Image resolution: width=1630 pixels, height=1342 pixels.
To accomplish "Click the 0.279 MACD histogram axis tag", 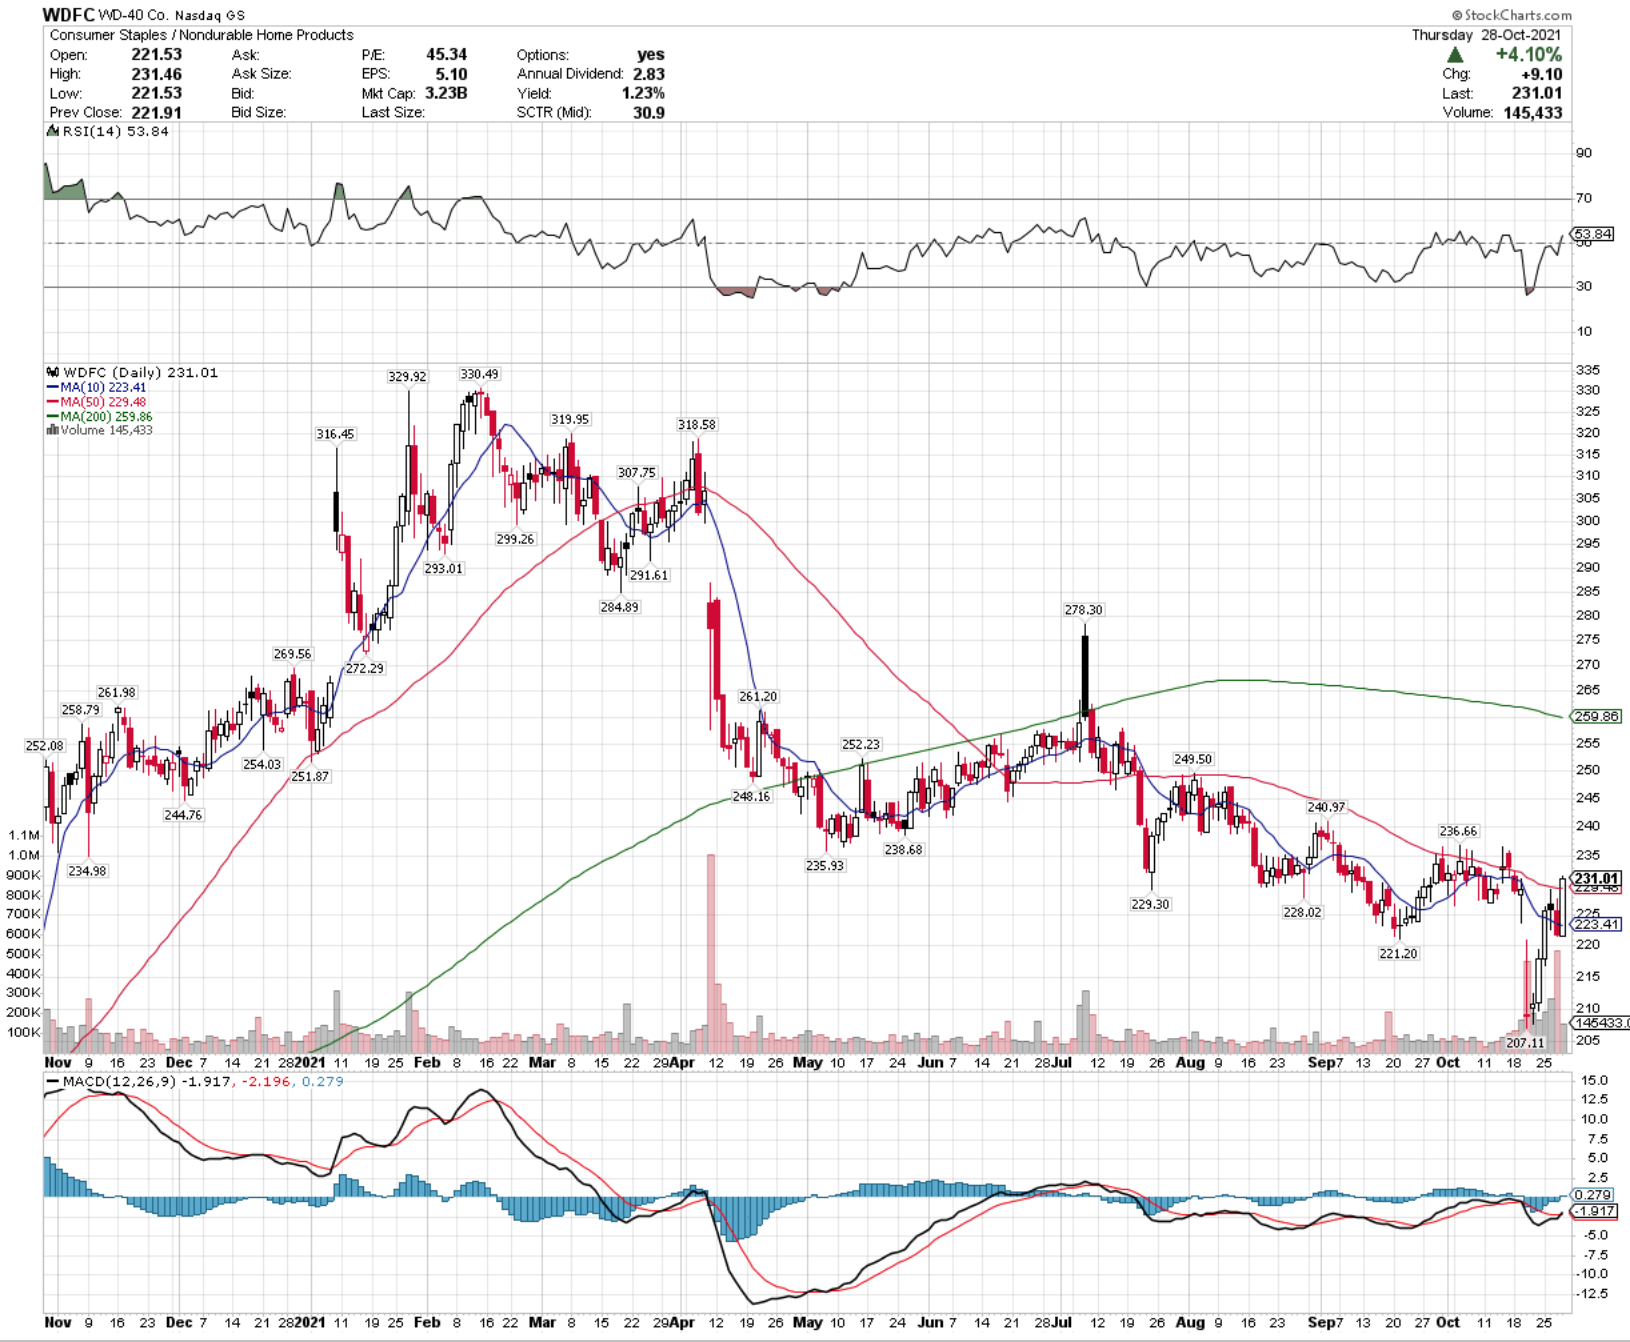I will [1592, 1195].
